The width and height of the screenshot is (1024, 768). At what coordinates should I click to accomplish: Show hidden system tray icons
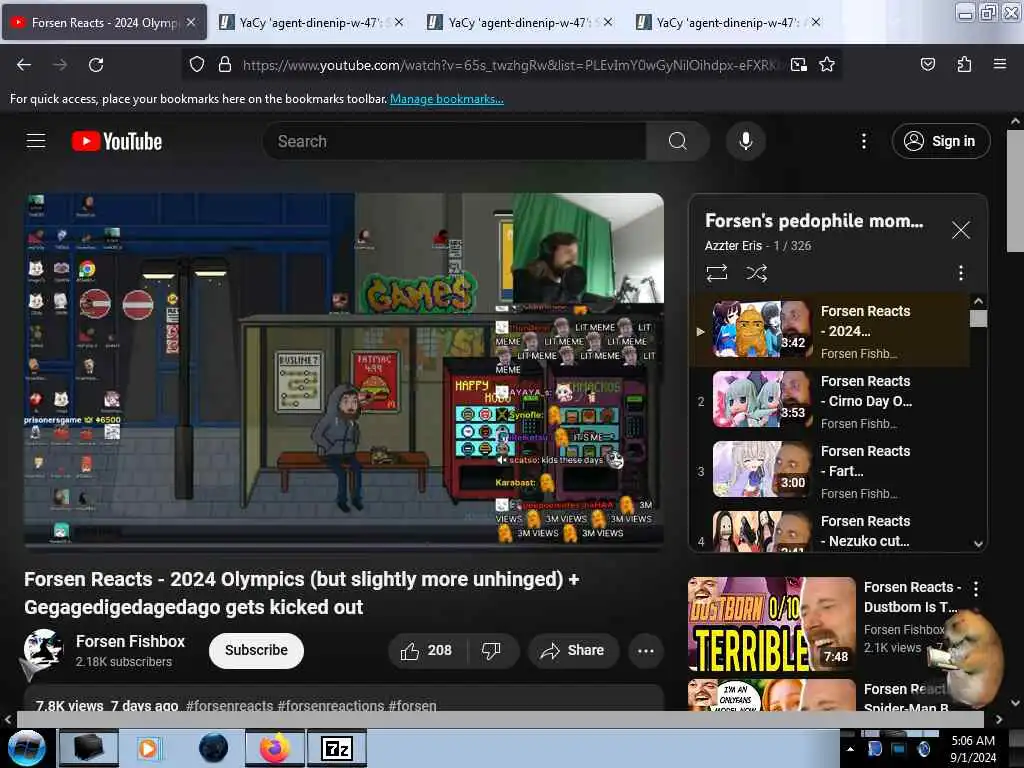[x=850, y=749]
